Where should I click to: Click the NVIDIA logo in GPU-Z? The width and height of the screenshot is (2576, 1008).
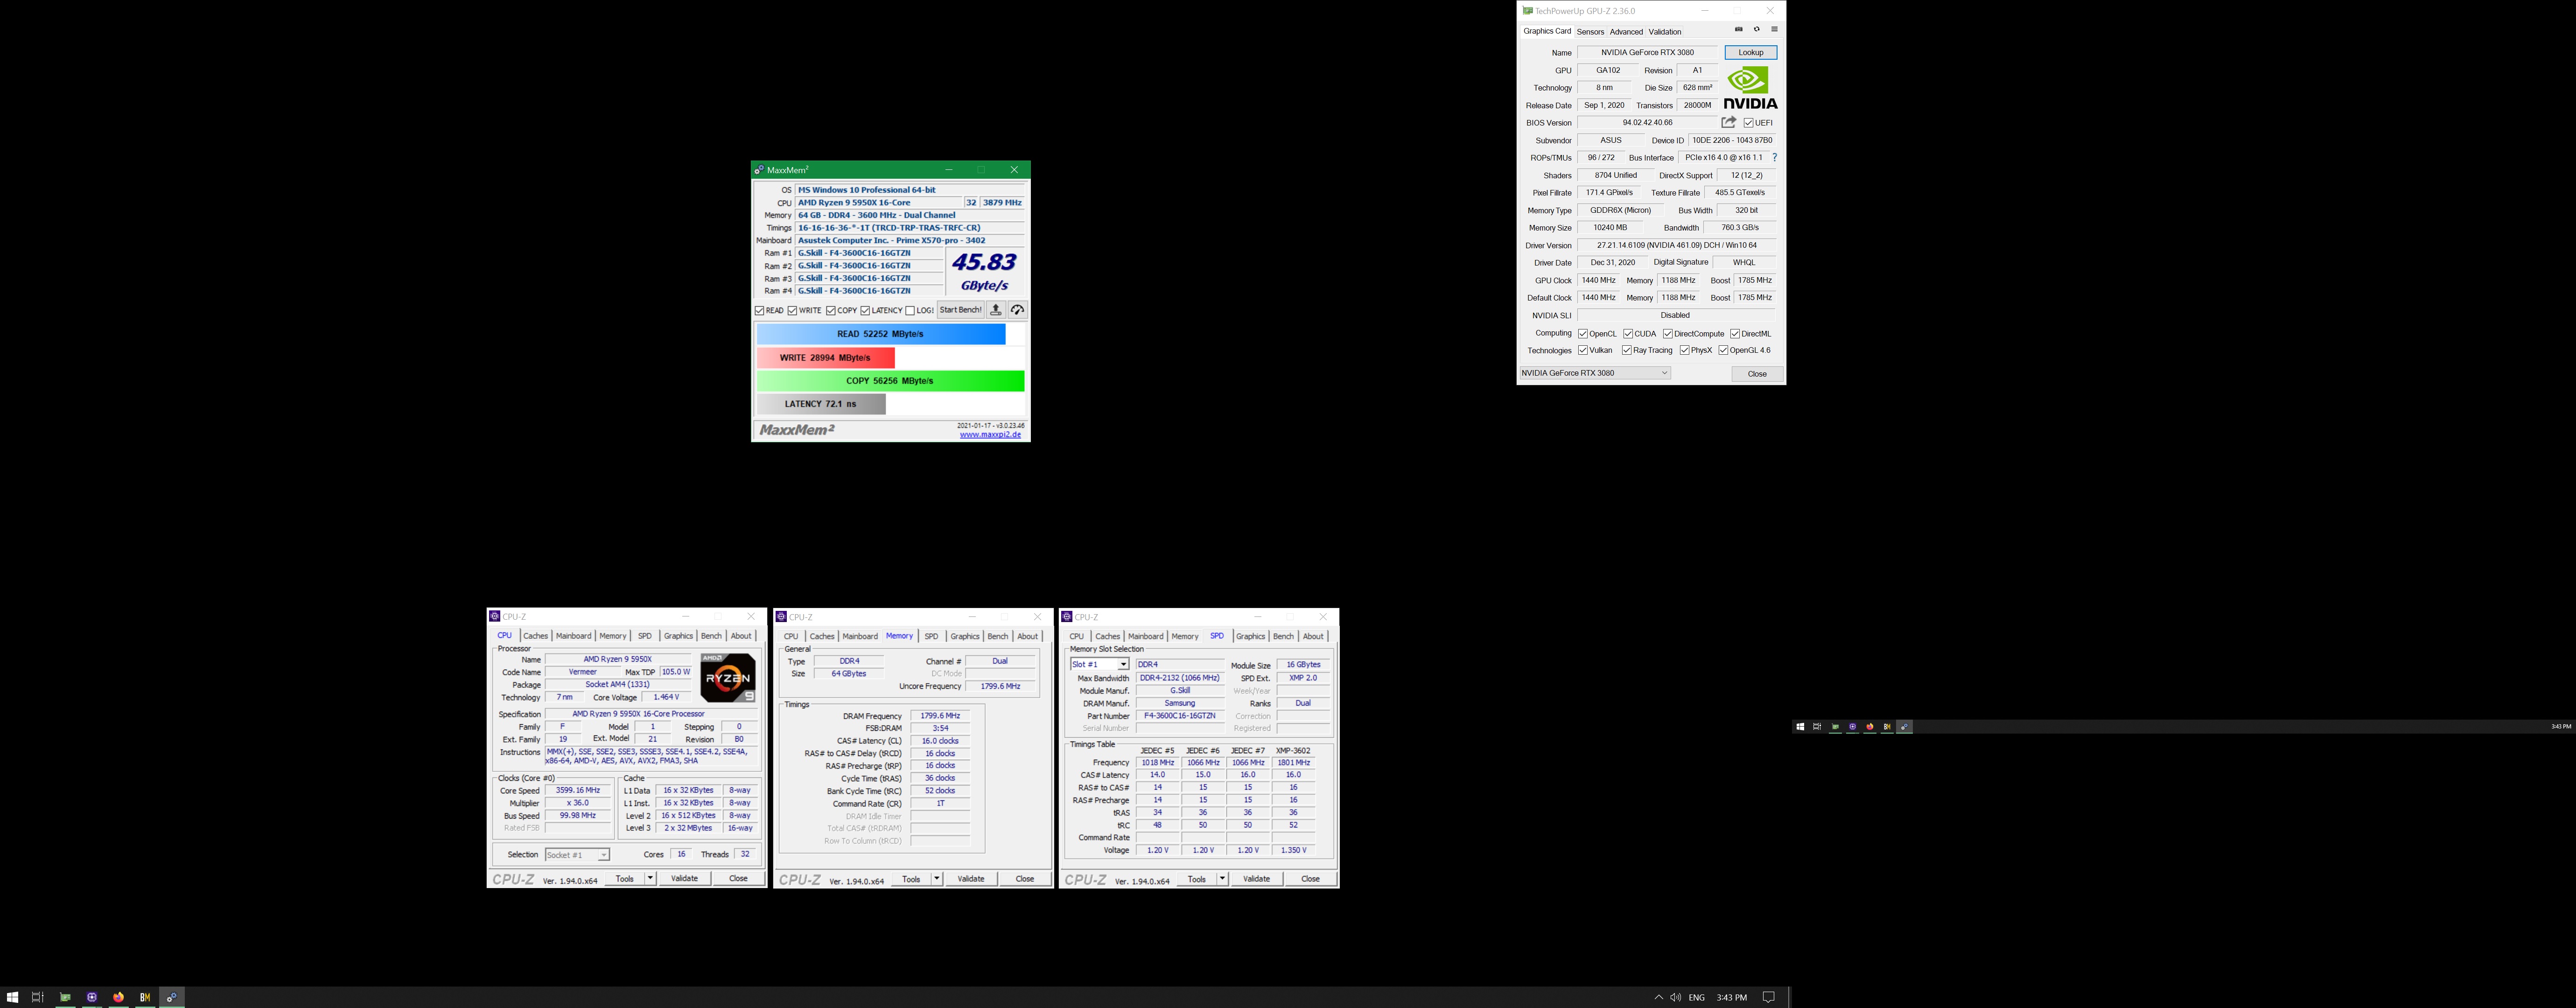(x=1751, y=88)
